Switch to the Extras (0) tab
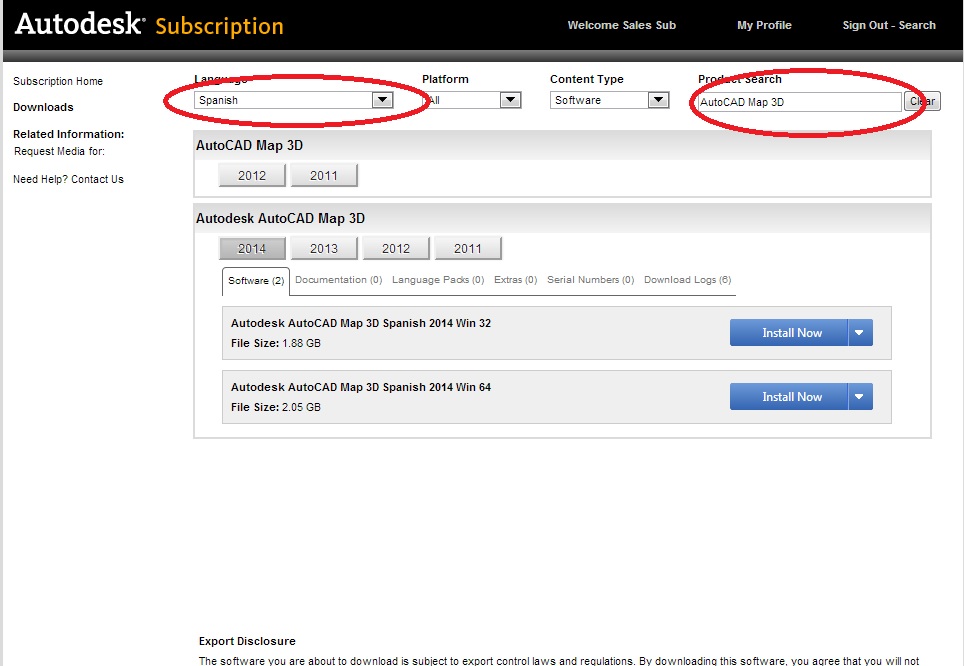964x666 pixels. pos(516,280)
